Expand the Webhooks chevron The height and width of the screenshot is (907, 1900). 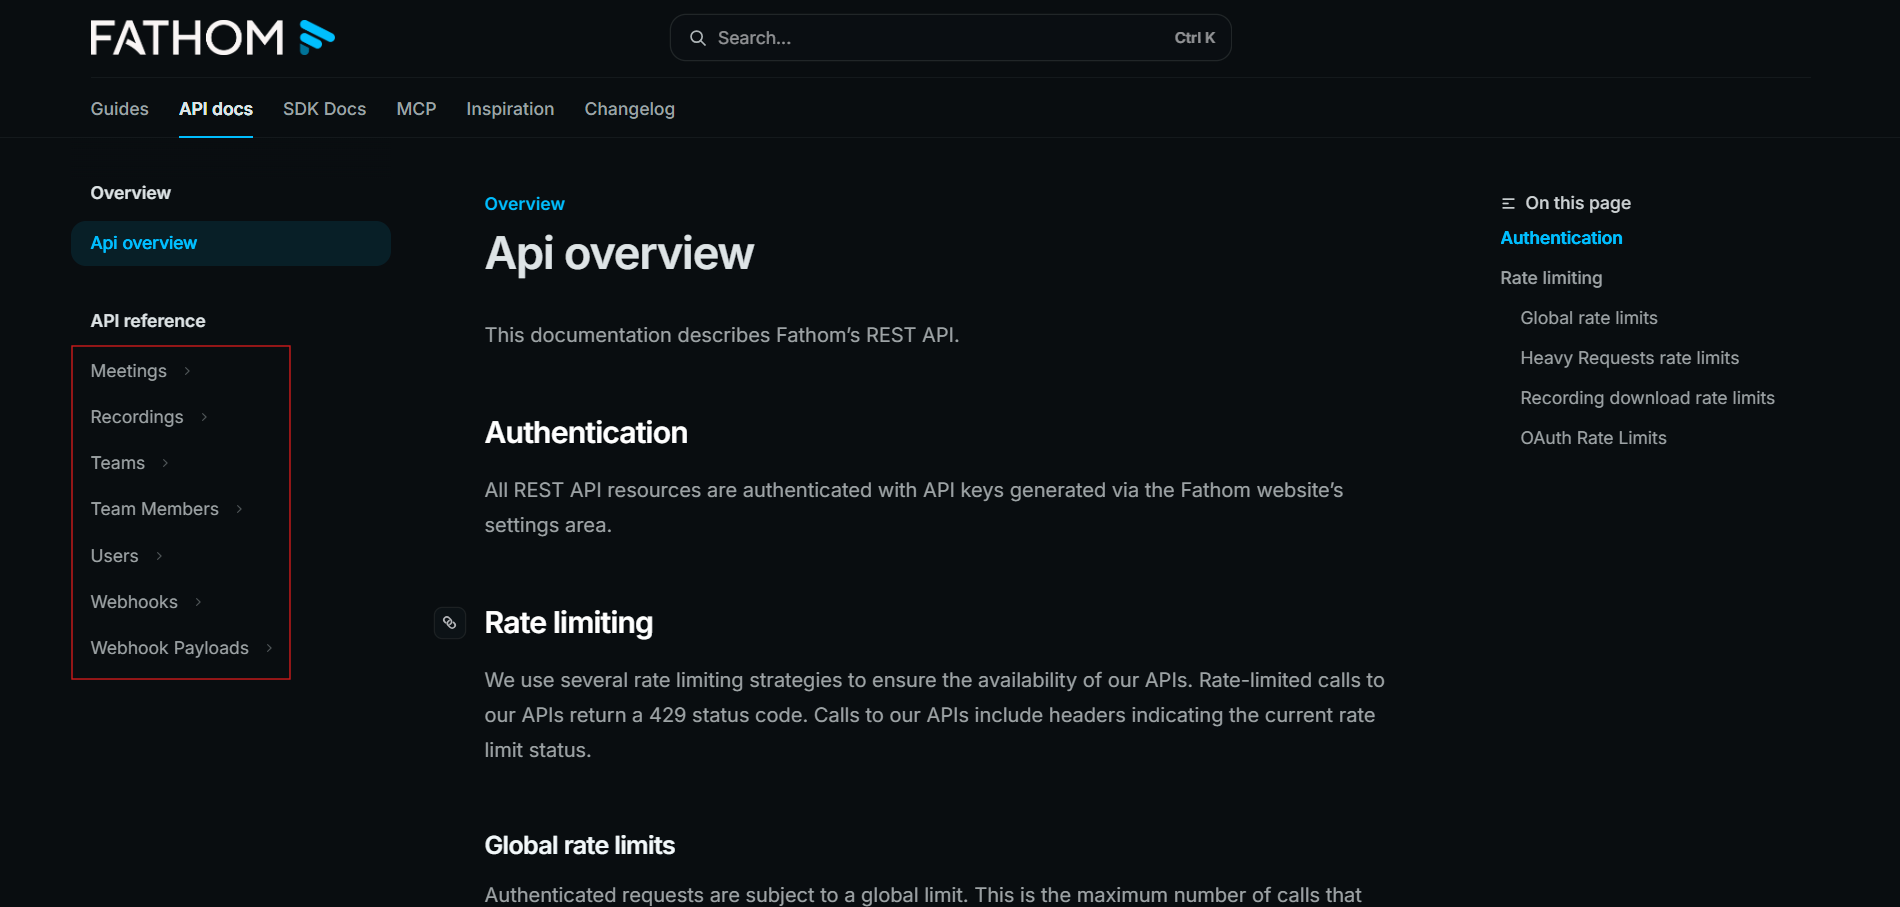click(x=198, y=602)
